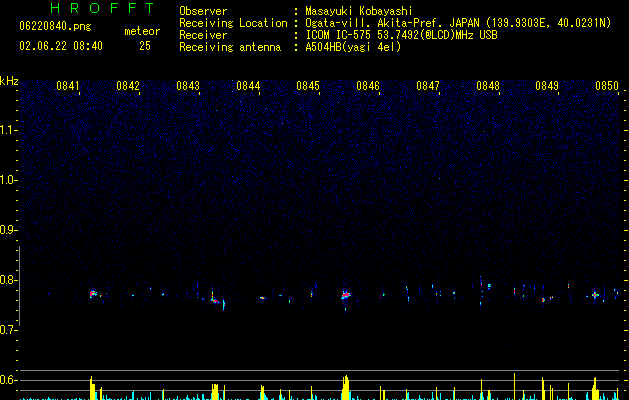Click time marker 0842
Screen dimensions: 629x400
[x=128, y=86]
